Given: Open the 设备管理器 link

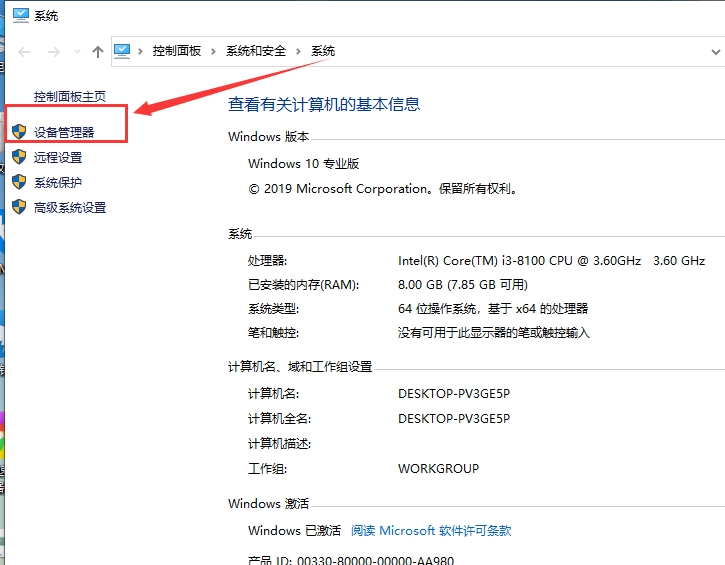Looking at the screenshot, I should 64,132.
